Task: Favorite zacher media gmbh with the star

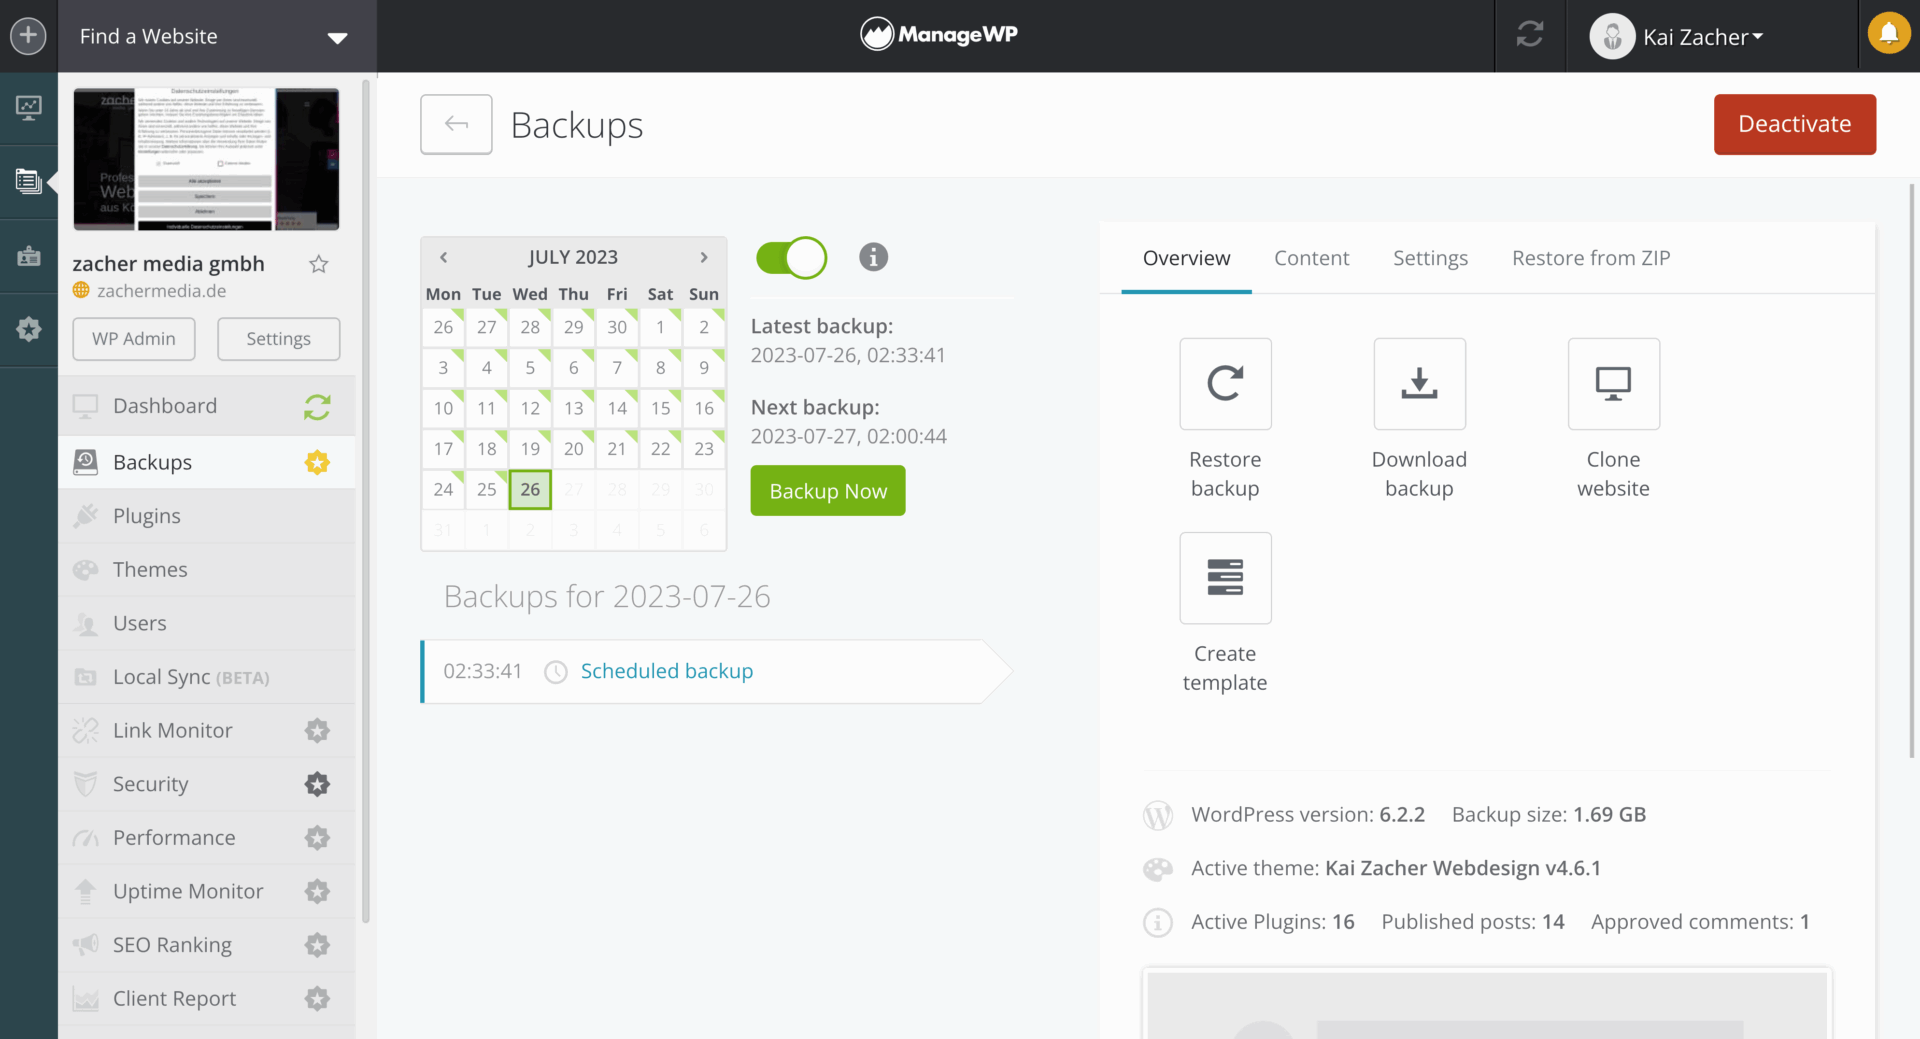Action: 319,264
